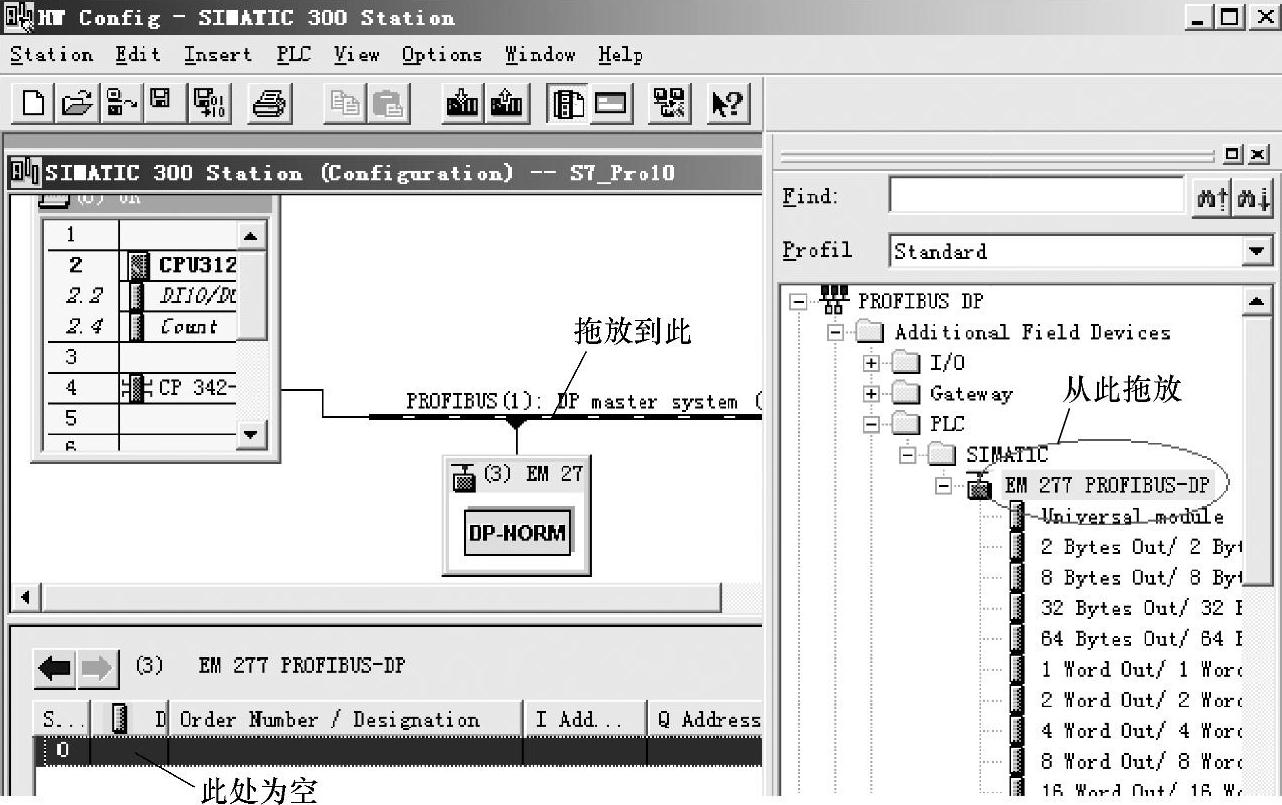
Task: Expand the Gateway folder
Action: 871,394
